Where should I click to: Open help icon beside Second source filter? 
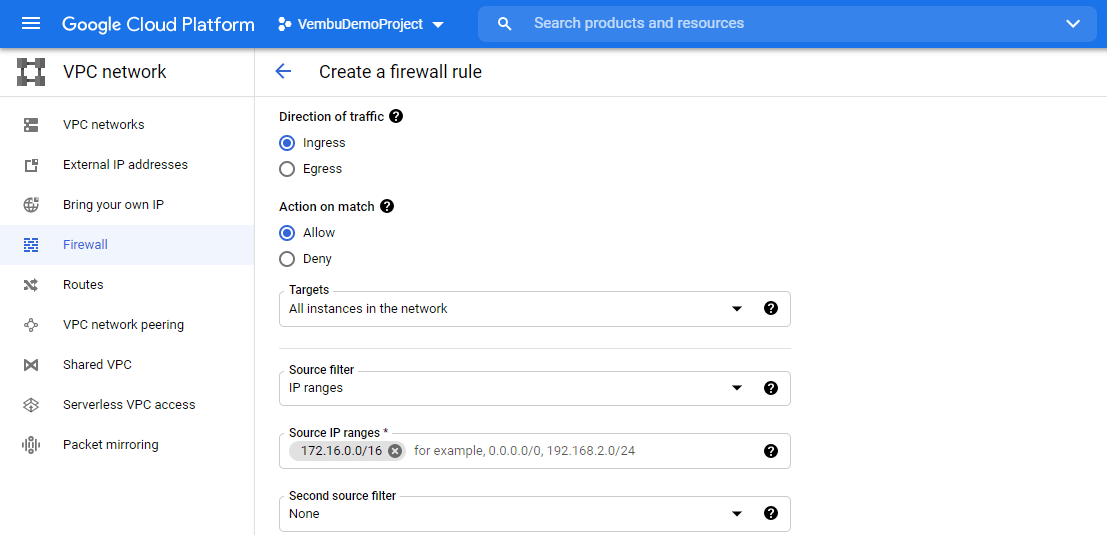coord(771,514)
